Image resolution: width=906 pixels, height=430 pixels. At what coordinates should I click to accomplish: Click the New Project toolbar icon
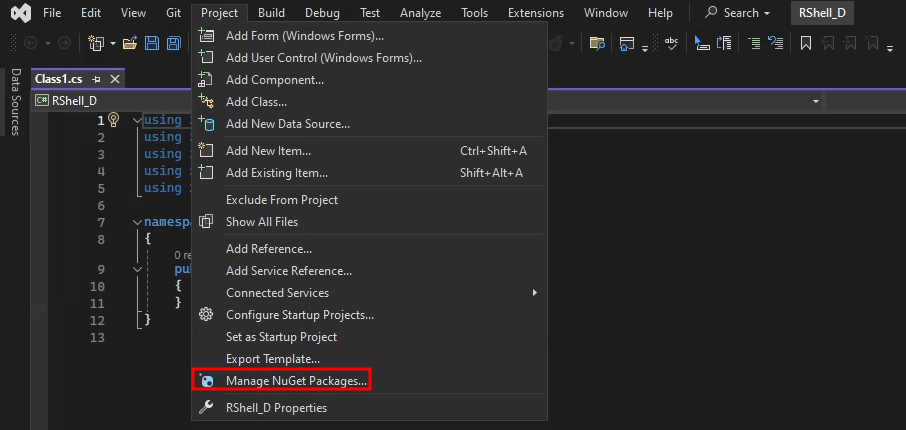(x=96, y=43)
